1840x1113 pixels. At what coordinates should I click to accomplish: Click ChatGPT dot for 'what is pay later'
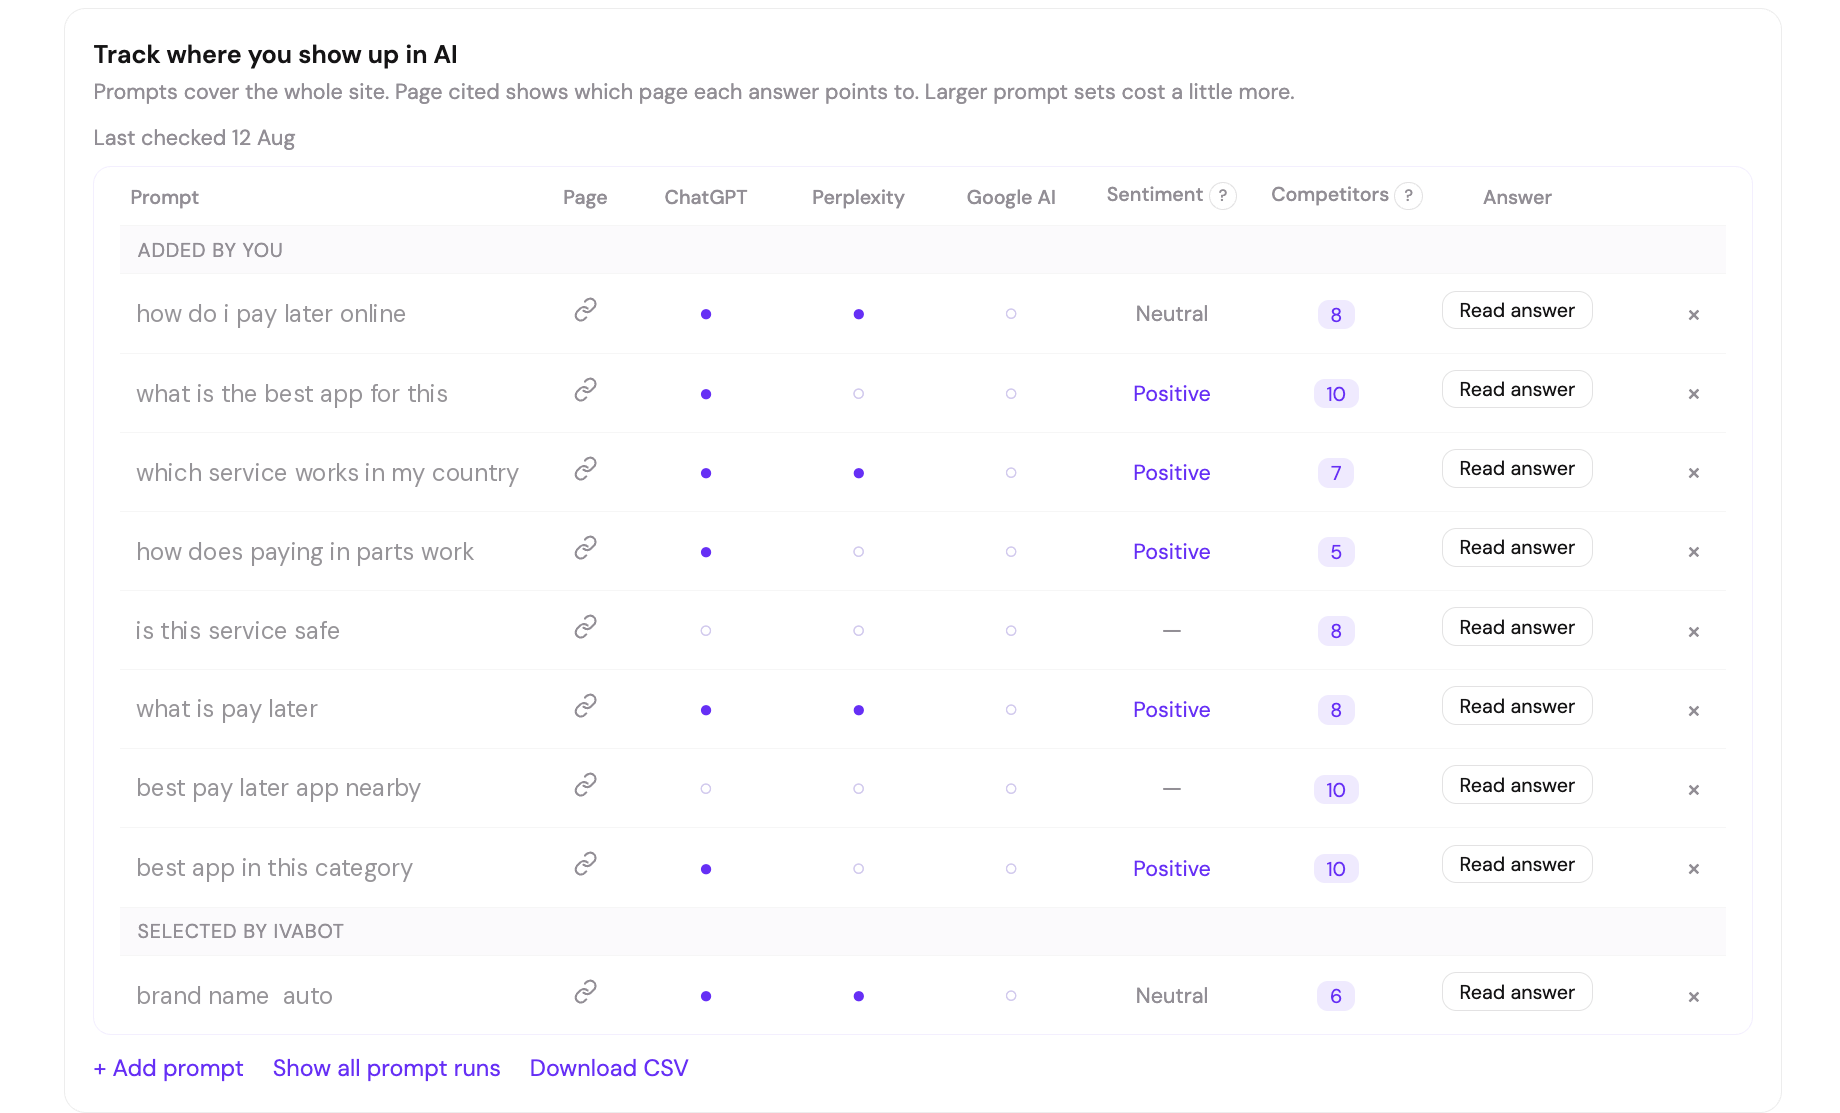[x=706, y=710]
